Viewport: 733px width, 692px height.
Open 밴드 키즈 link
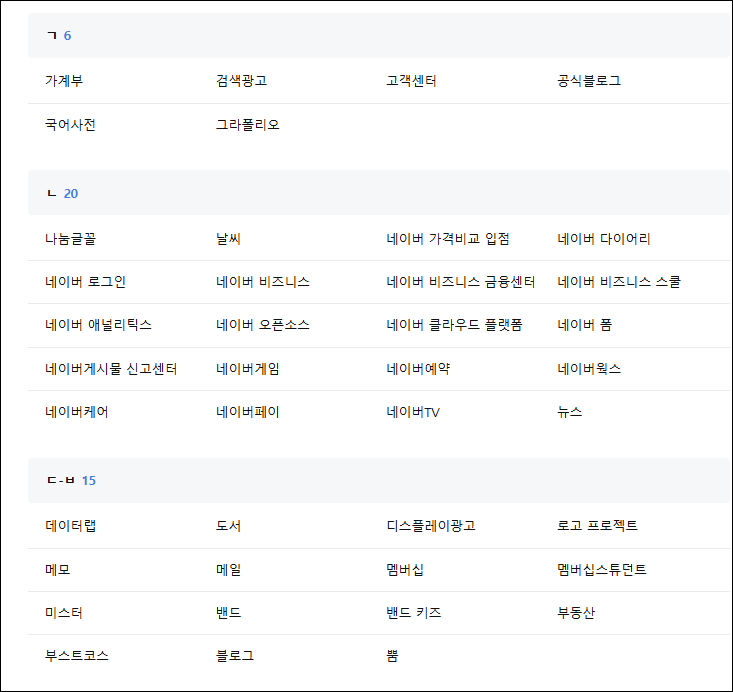tap(414, 613)
